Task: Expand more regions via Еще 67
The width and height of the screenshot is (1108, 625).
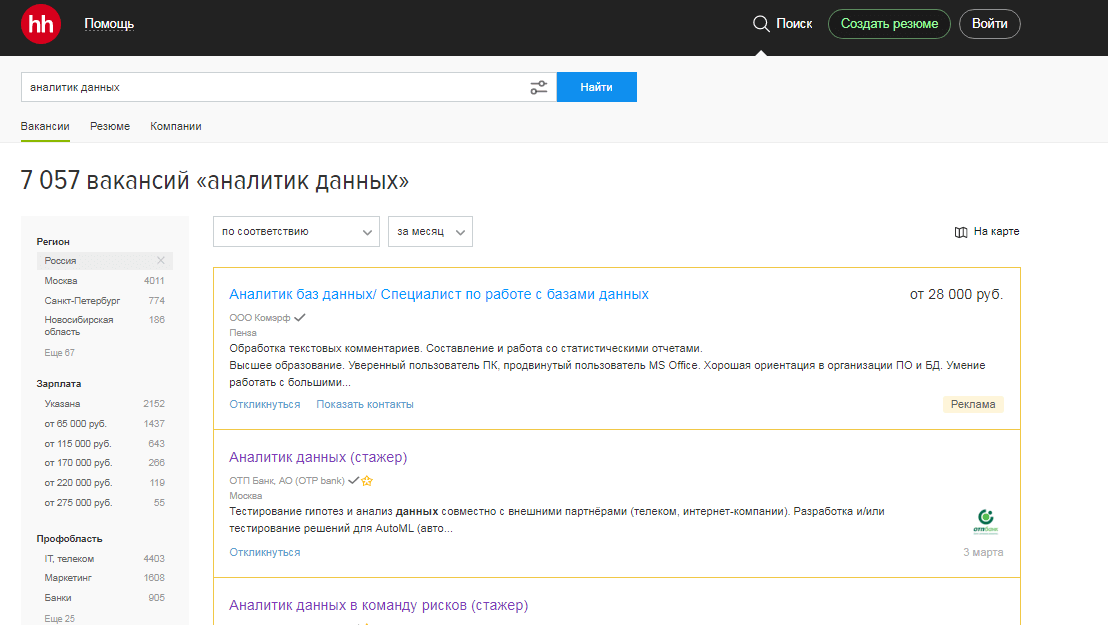Action: coord(59,353)
